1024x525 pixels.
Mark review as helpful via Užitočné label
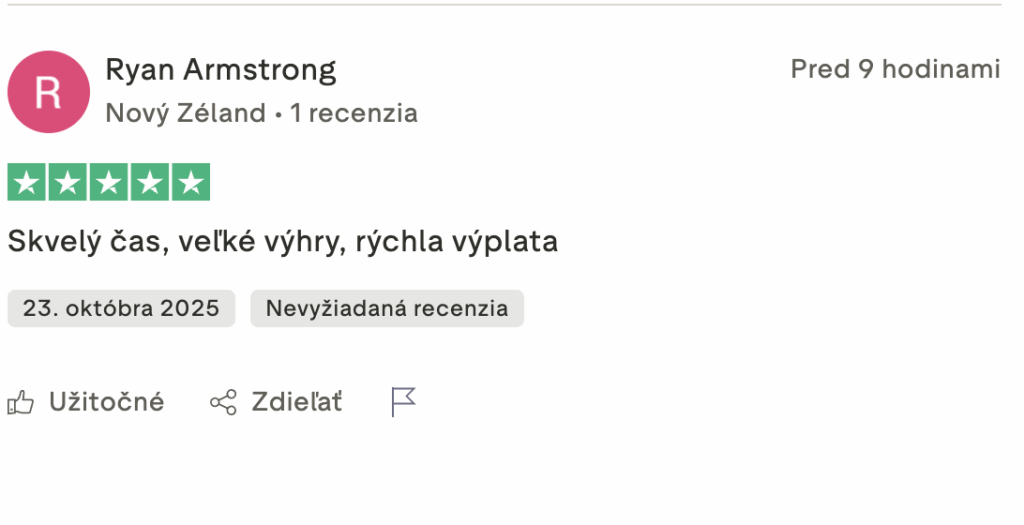(x=107, y=402)
